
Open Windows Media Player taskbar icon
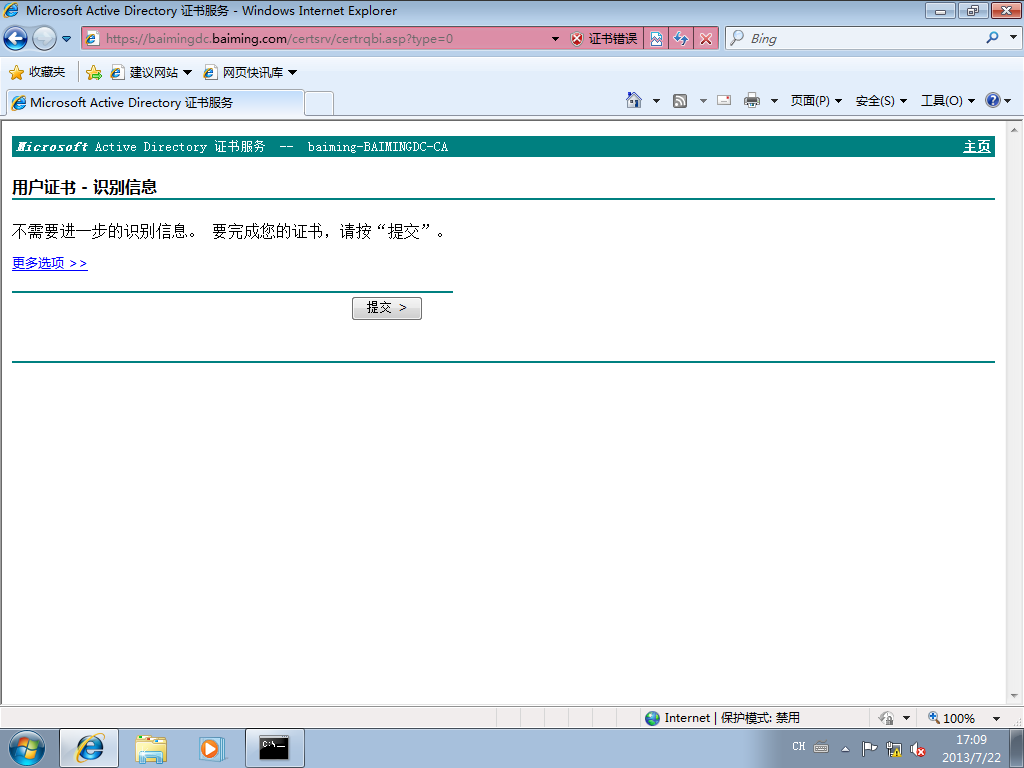[212, 748]
